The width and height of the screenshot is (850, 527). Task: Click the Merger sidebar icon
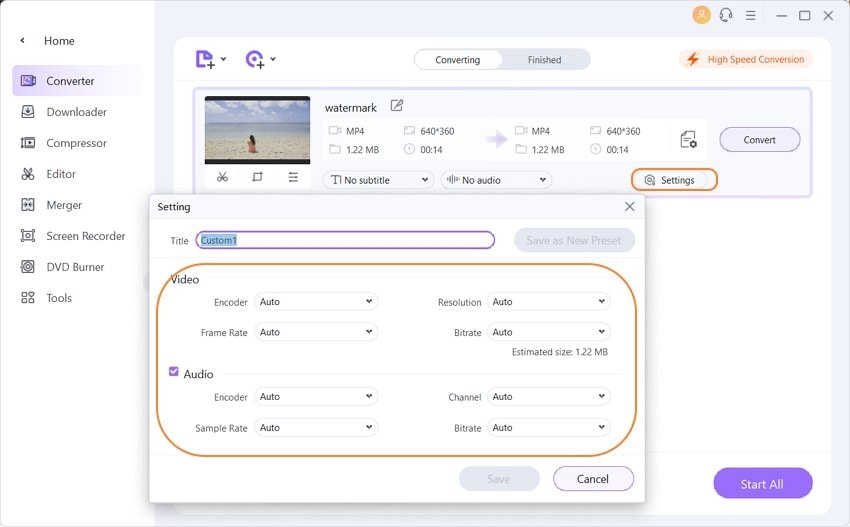28,205
